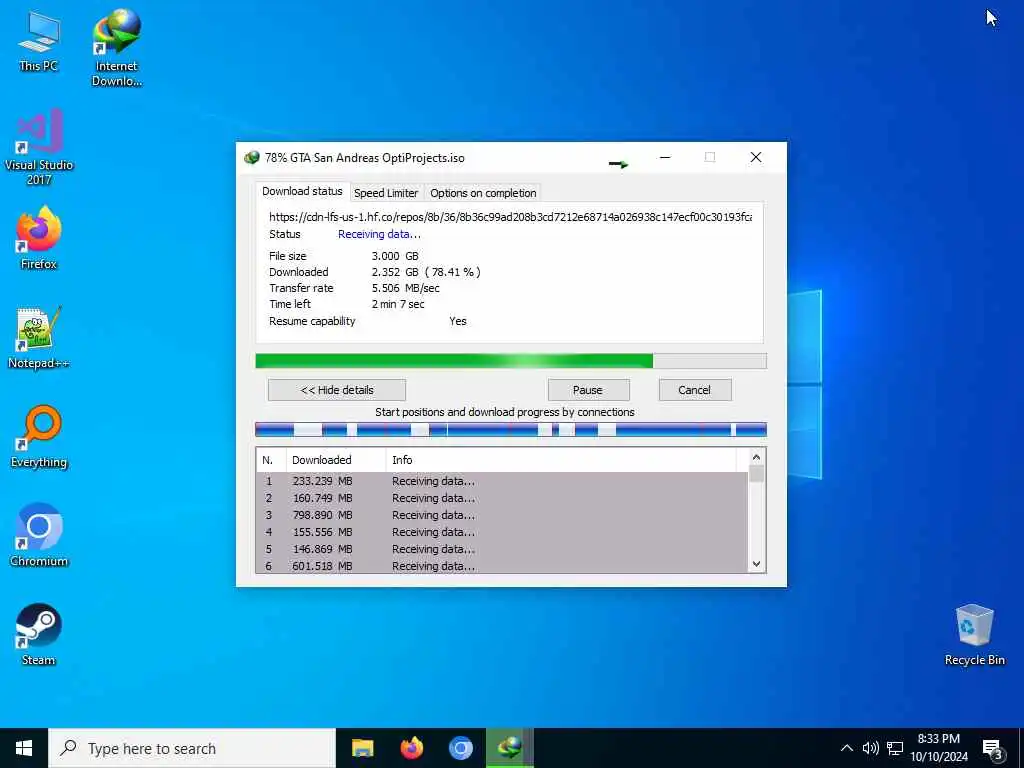Image resolution: width=1024 pixels, height=768 pixels.
Task: Select connection 1 with 233.239 MB
Action: [502, 481]
